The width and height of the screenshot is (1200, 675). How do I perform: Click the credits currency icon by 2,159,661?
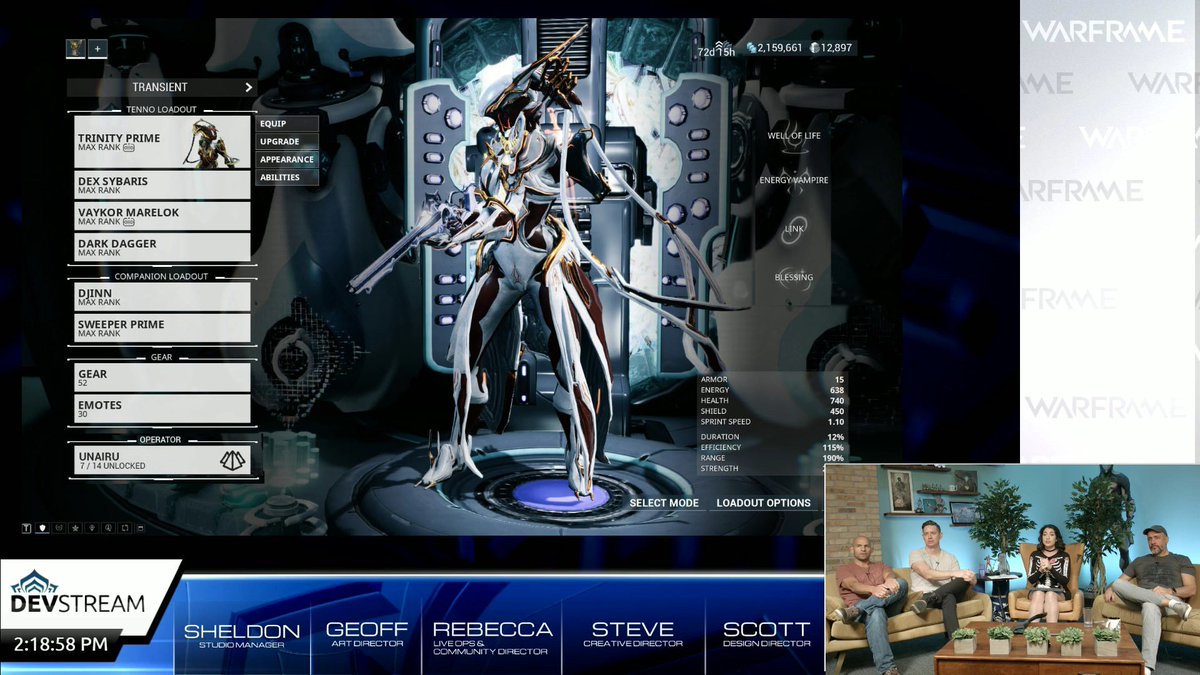pyautogui.click(x=751, y=47)
